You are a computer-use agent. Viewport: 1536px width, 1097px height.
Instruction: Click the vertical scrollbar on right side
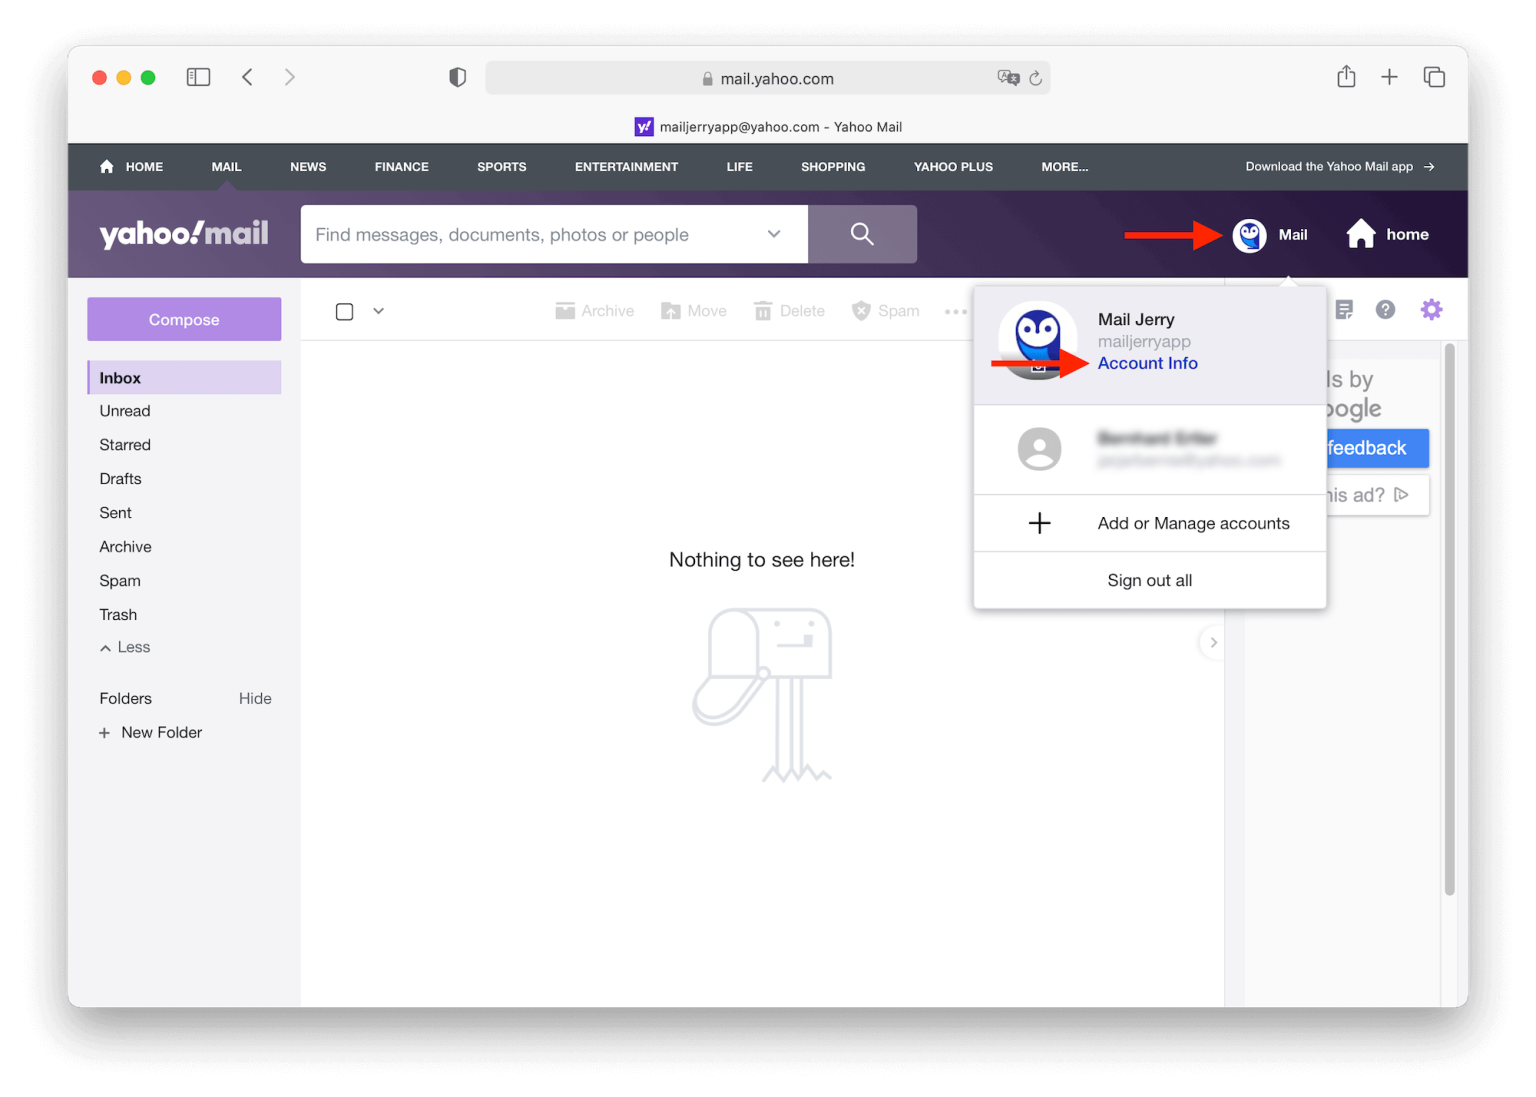tap(1450, 620)
